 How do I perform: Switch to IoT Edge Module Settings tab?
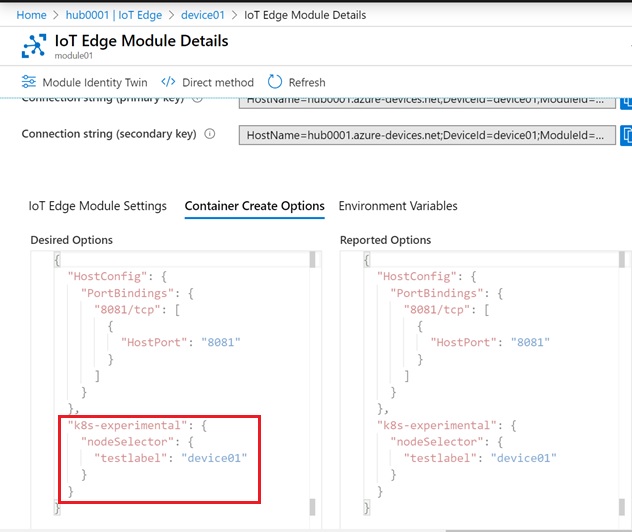tap(98, 206)
